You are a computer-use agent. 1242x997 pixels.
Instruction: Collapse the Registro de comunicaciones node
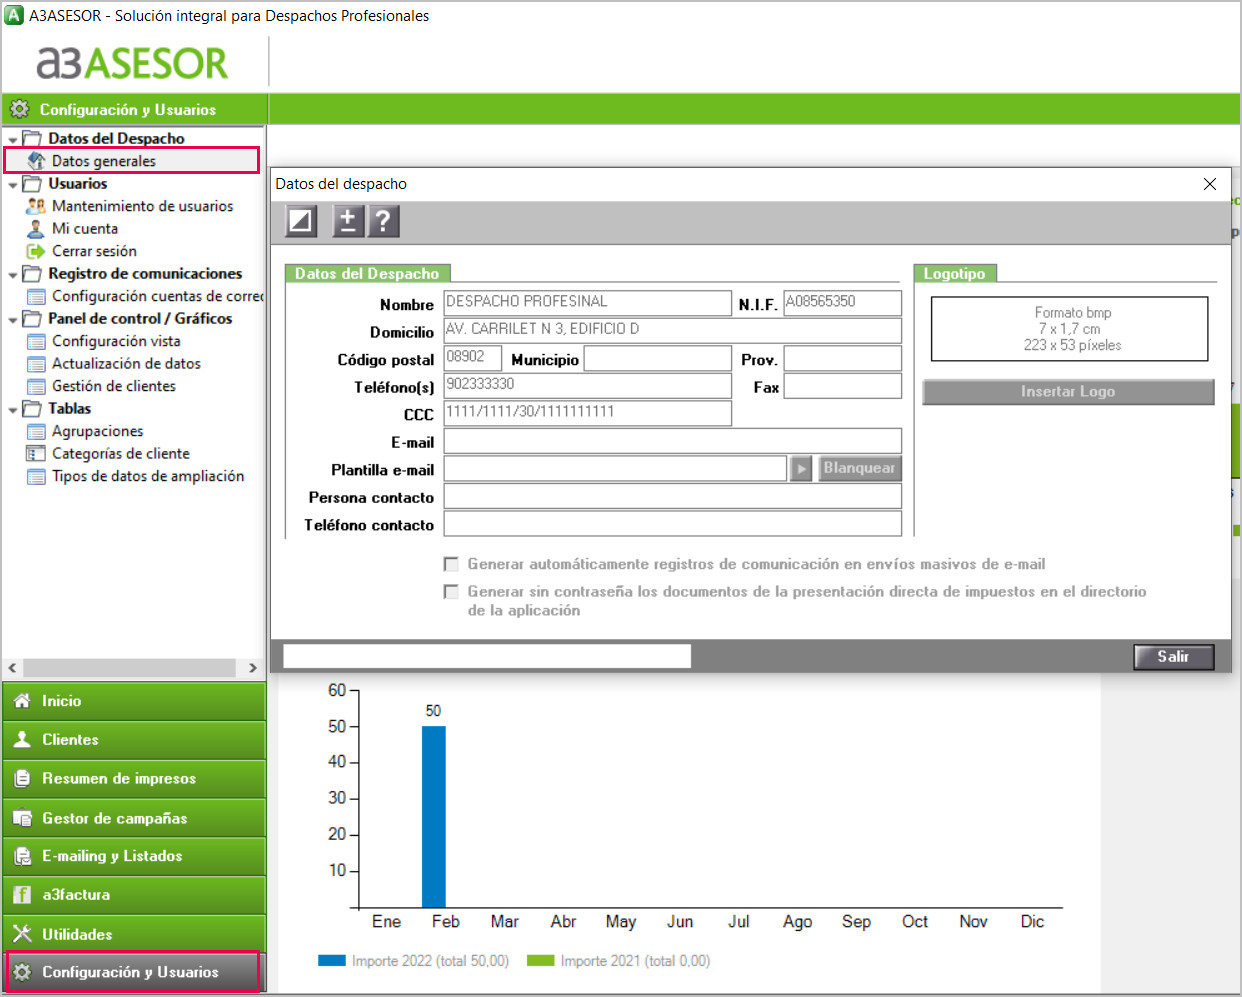pyautogui.click(x=13, y=275)
